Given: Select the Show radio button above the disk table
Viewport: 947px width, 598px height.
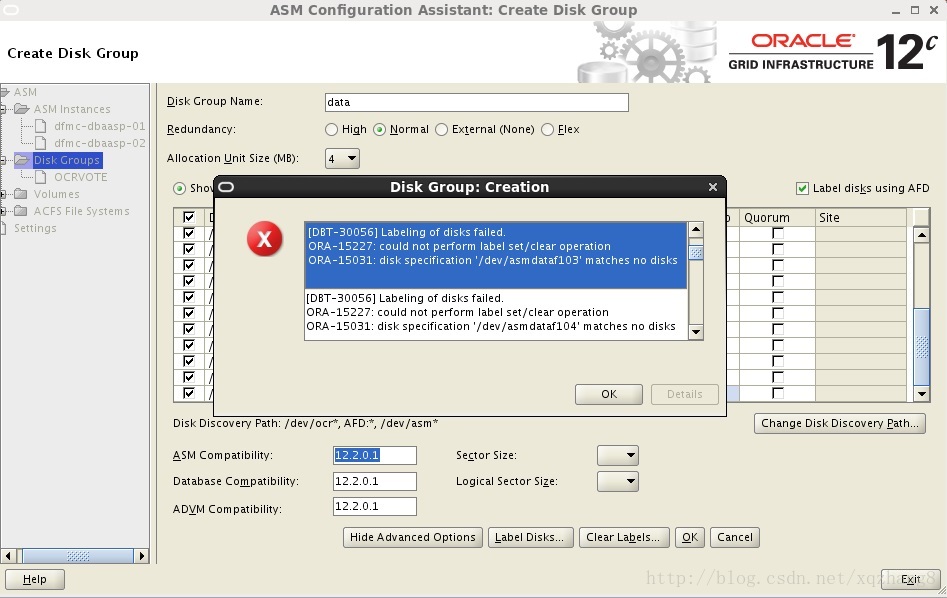Looking at the screenshot, I should [x=179, y=188].
